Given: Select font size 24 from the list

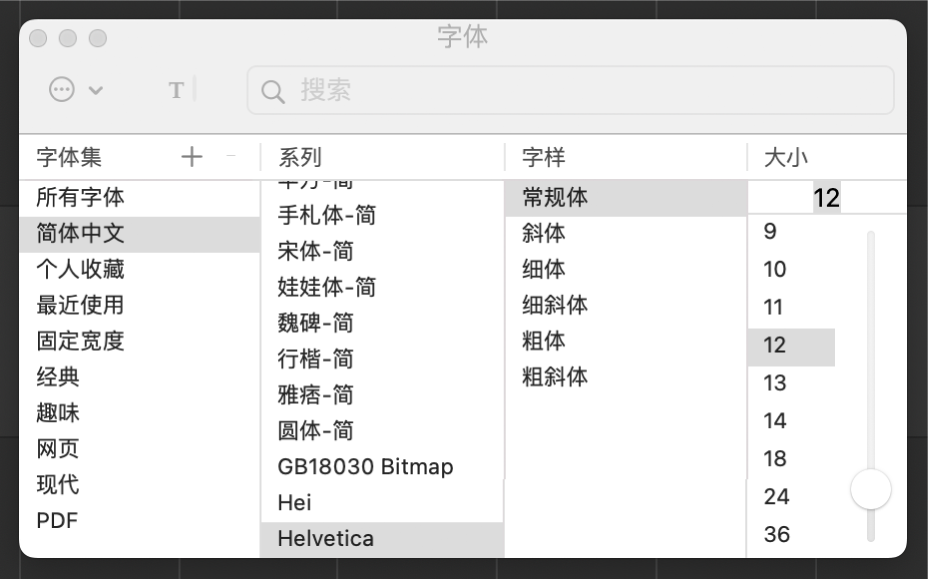Looking at the screenshot, I should tap(777, 496).
